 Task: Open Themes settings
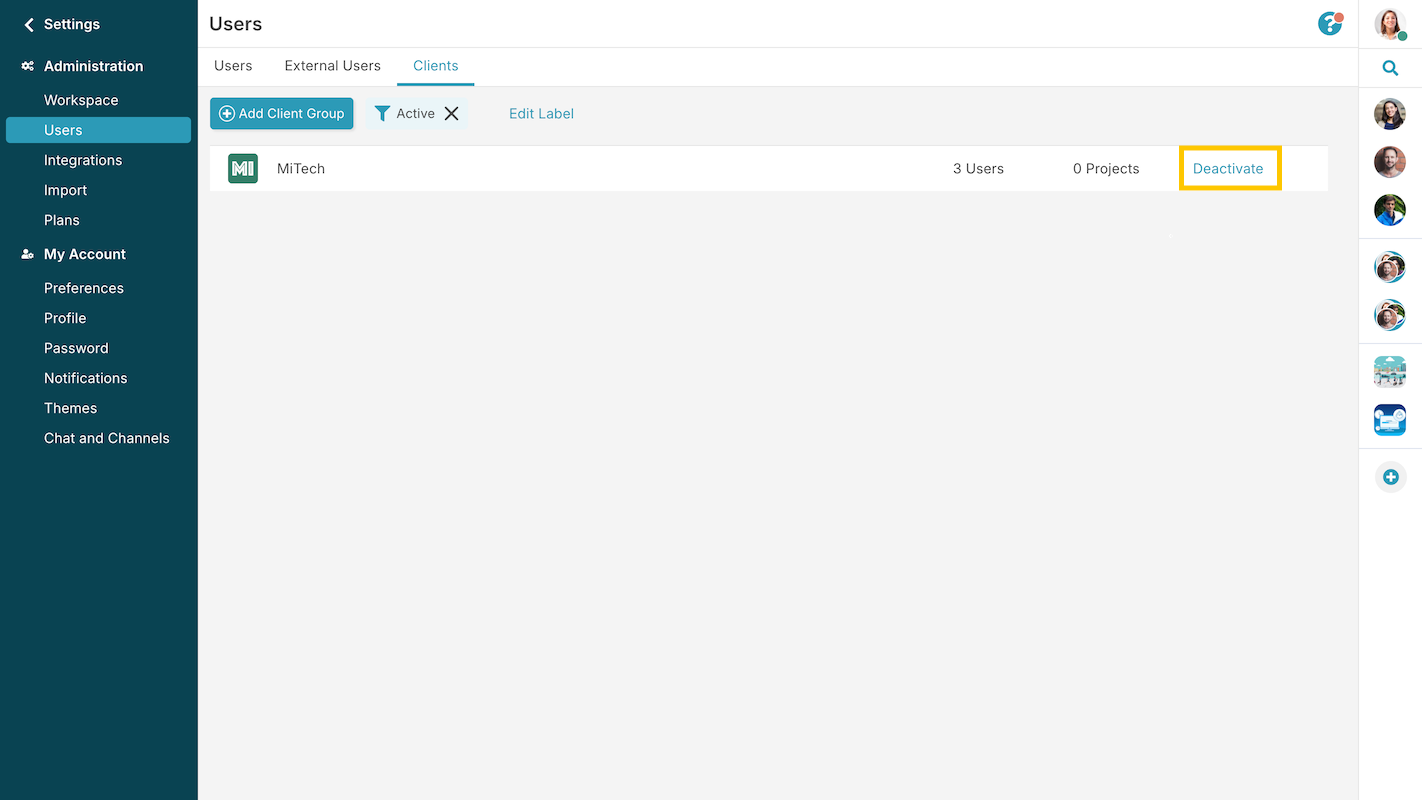coord(70,408)
